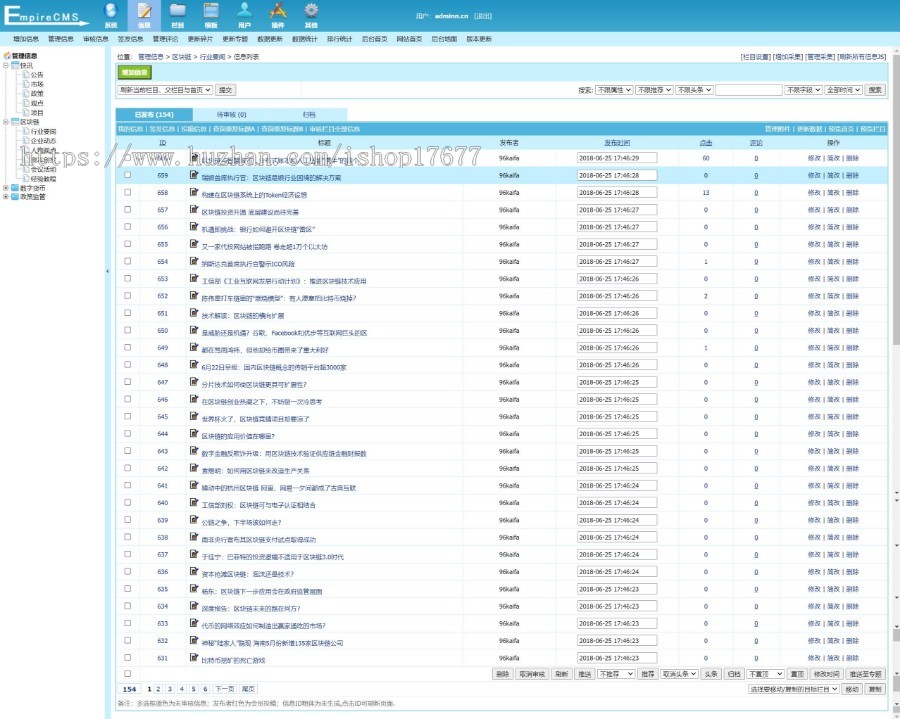Click the 搜索 search button

point(875,90)
